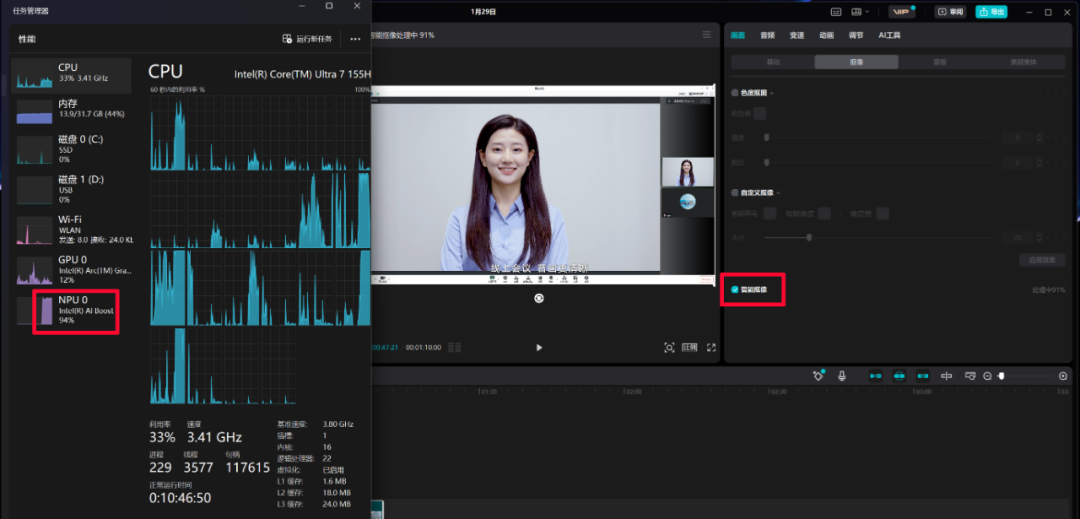The height and width of the screenshot is (519, 1080).
Task: Play the video in preview player
Action: pos(539,348)
